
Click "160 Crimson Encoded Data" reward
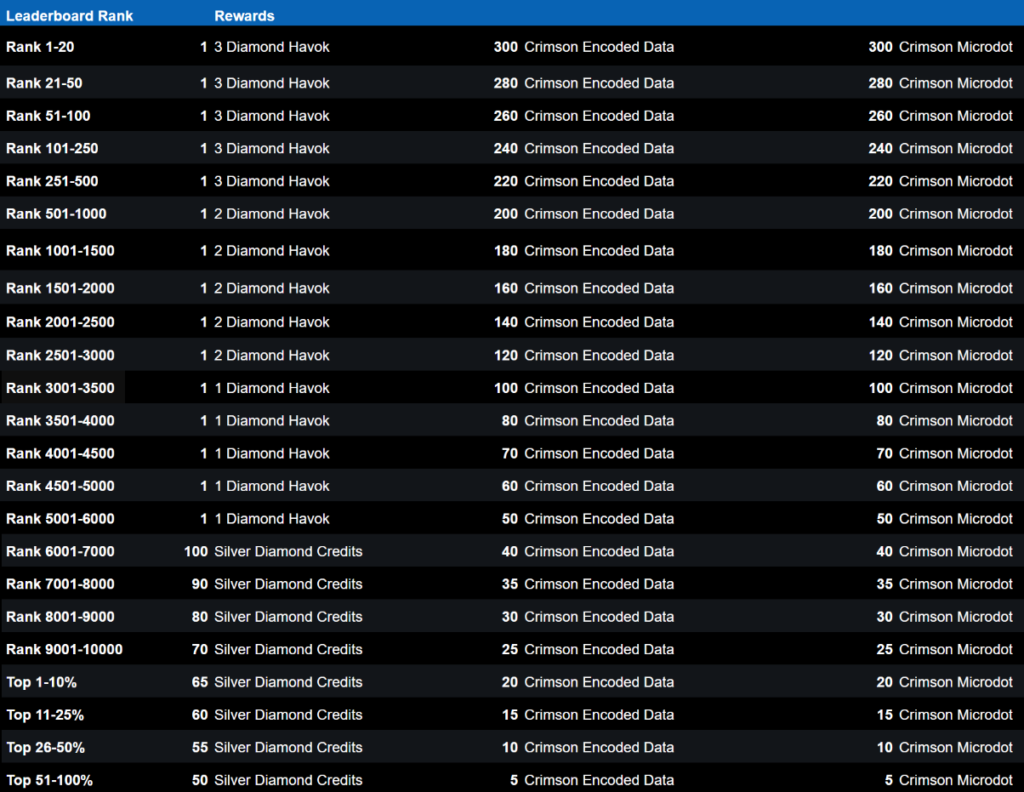point(584,289)
